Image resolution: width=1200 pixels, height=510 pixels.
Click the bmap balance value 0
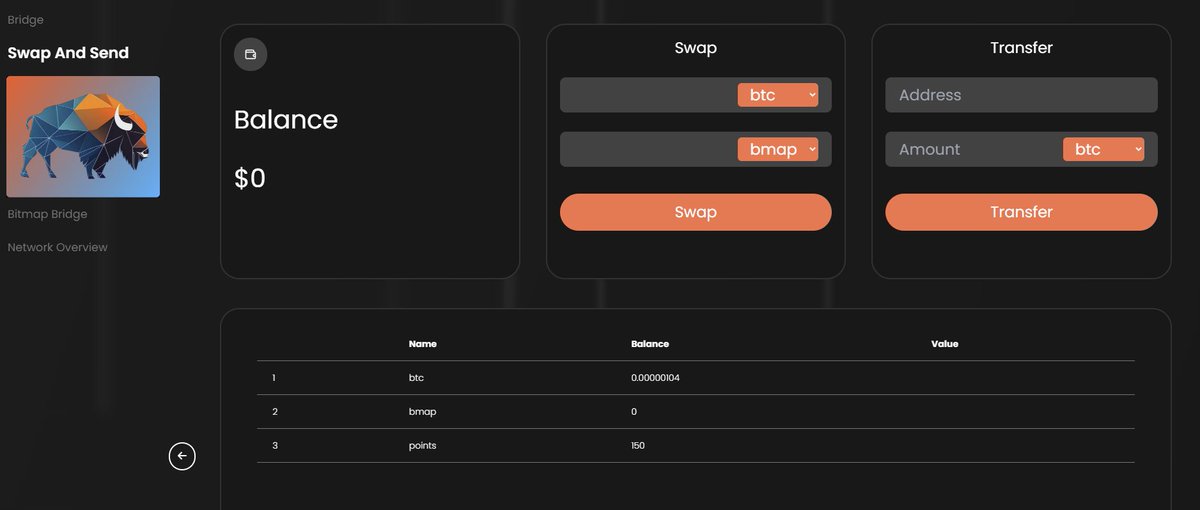pyautogui.click(x=634, y=412)
